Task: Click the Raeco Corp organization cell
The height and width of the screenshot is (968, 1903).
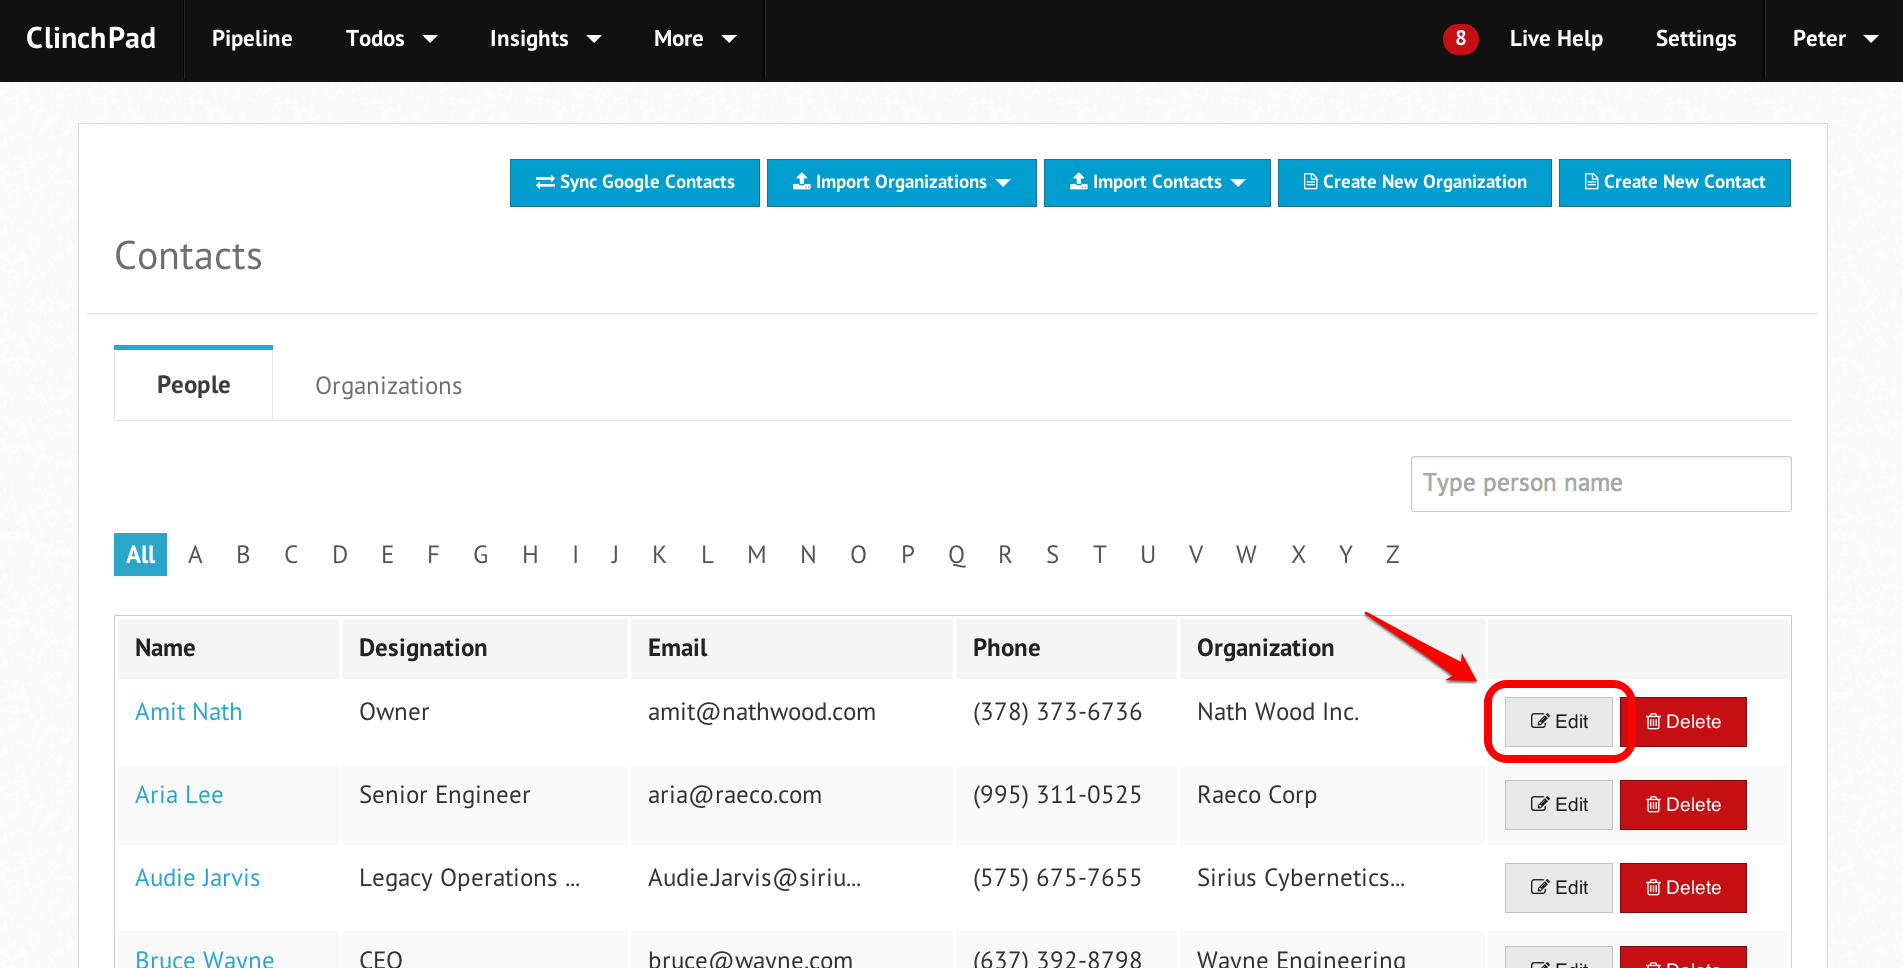Action: click(1257, 795)
